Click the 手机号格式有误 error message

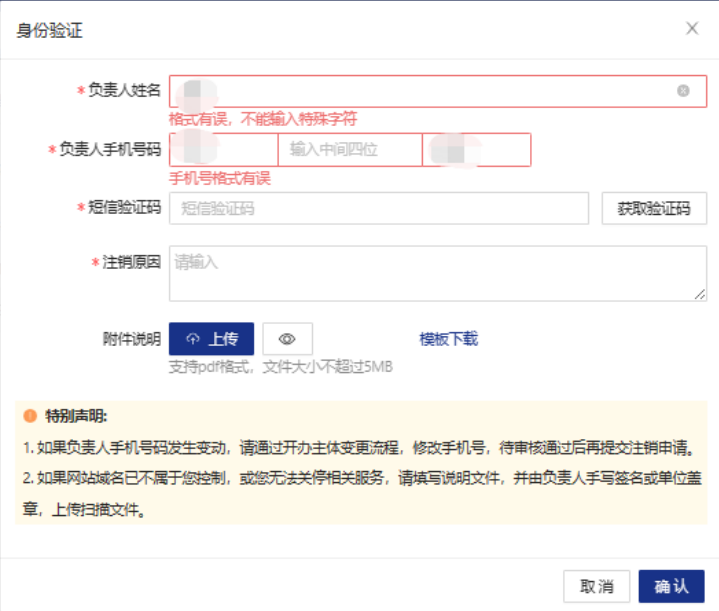[220, 179]
